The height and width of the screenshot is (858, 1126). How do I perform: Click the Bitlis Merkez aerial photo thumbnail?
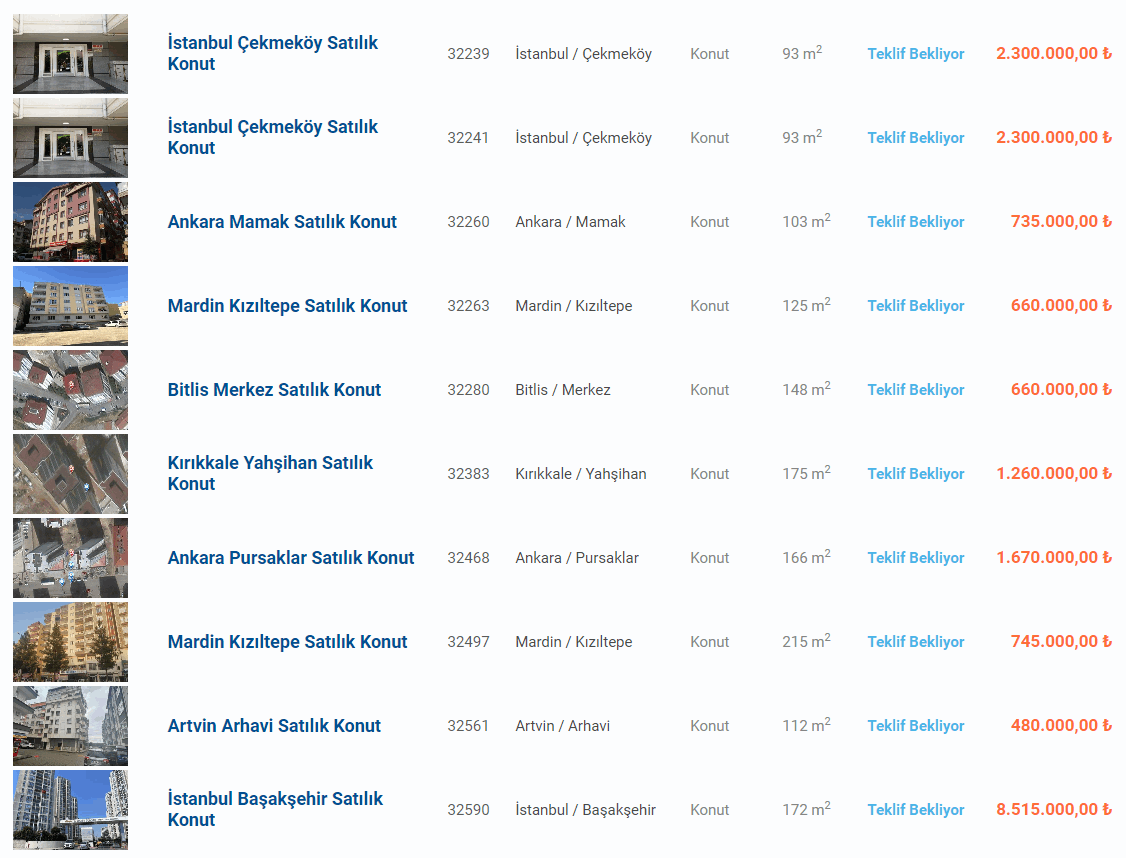[70, 390]
